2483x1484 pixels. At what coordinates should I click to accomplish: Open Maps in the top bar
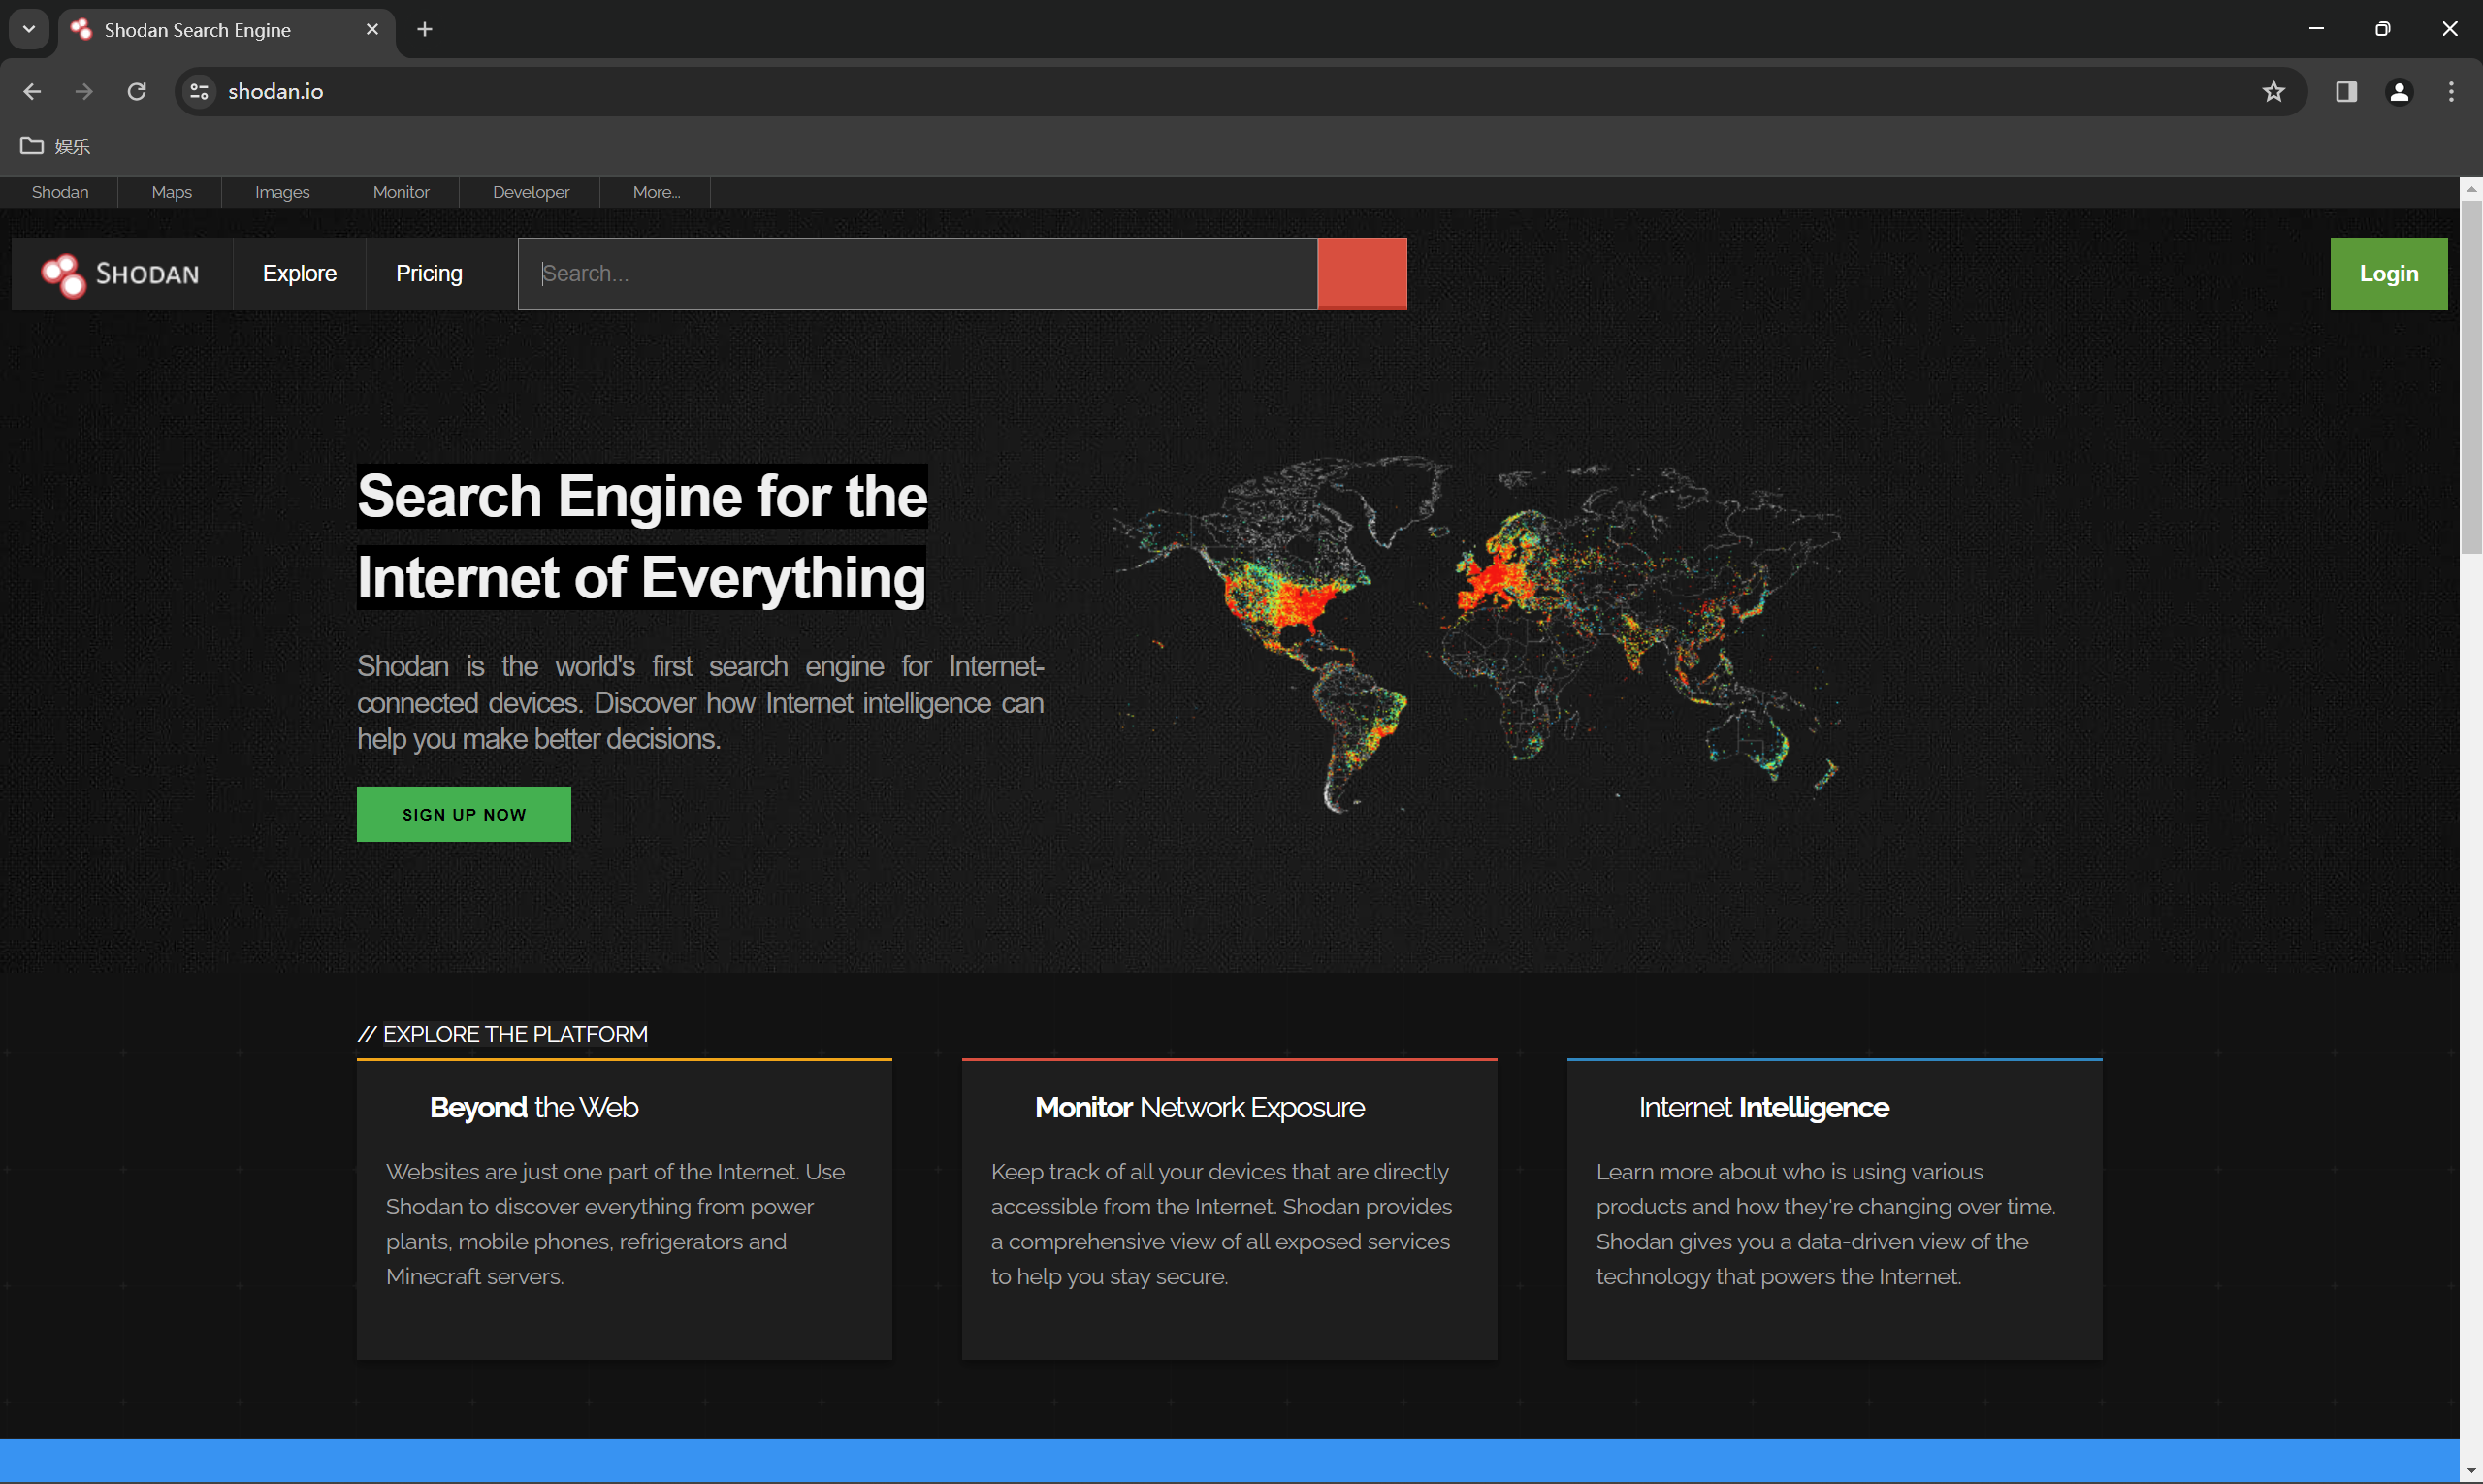[171, 192]
